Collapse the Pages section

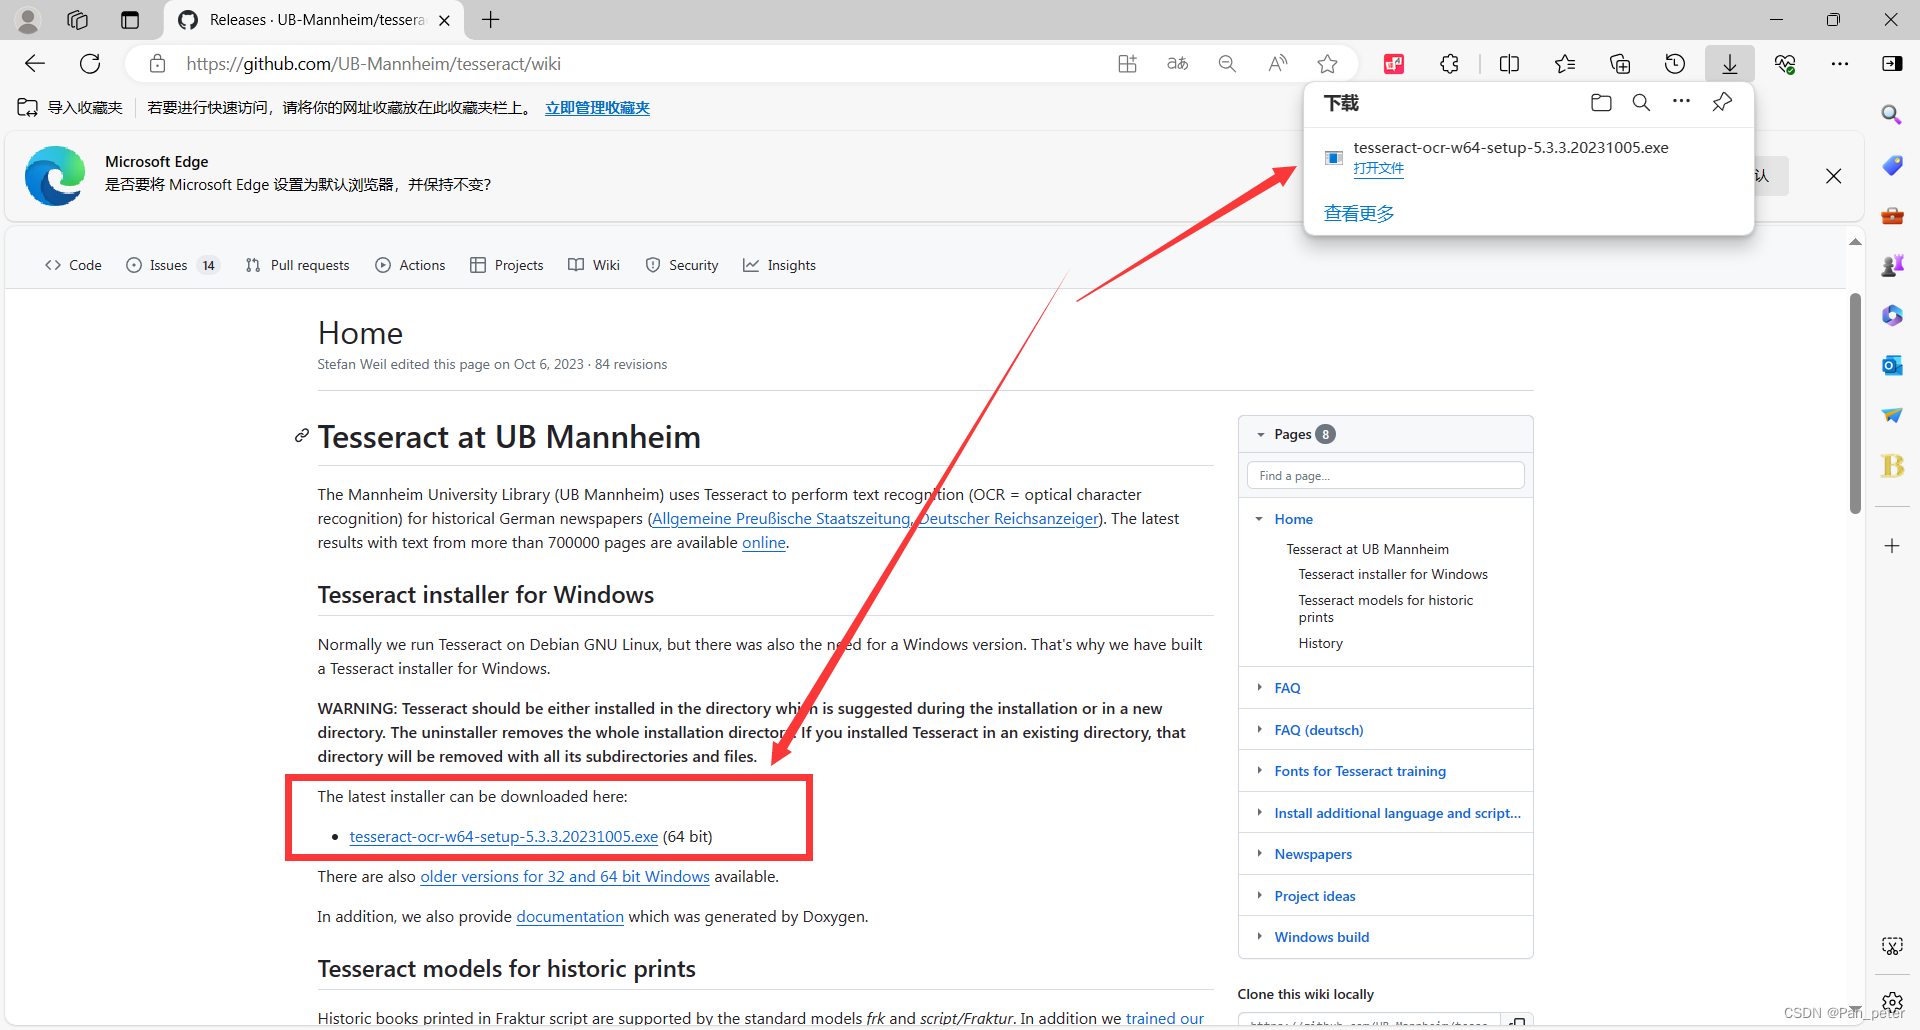pos(1261,434)
